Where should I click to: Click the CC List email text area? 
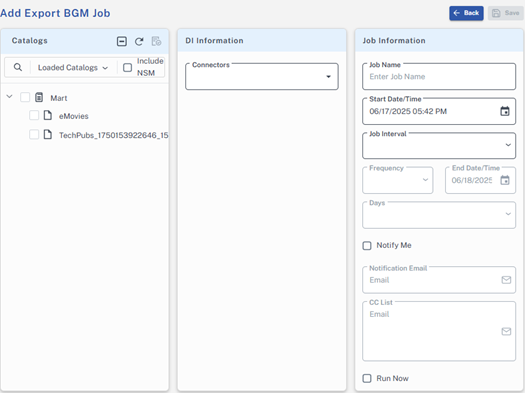coord(439,331)
